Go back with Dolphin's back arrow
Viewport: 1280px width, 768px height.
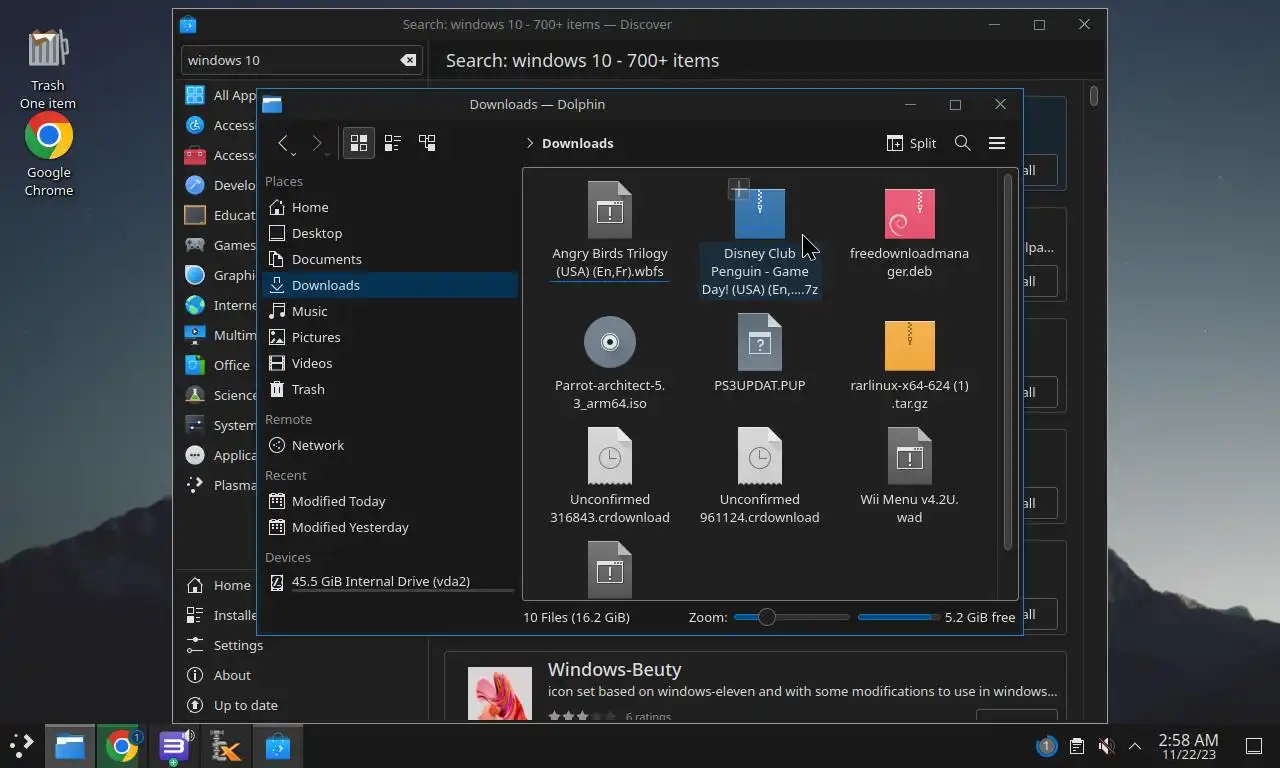point(284,143)
